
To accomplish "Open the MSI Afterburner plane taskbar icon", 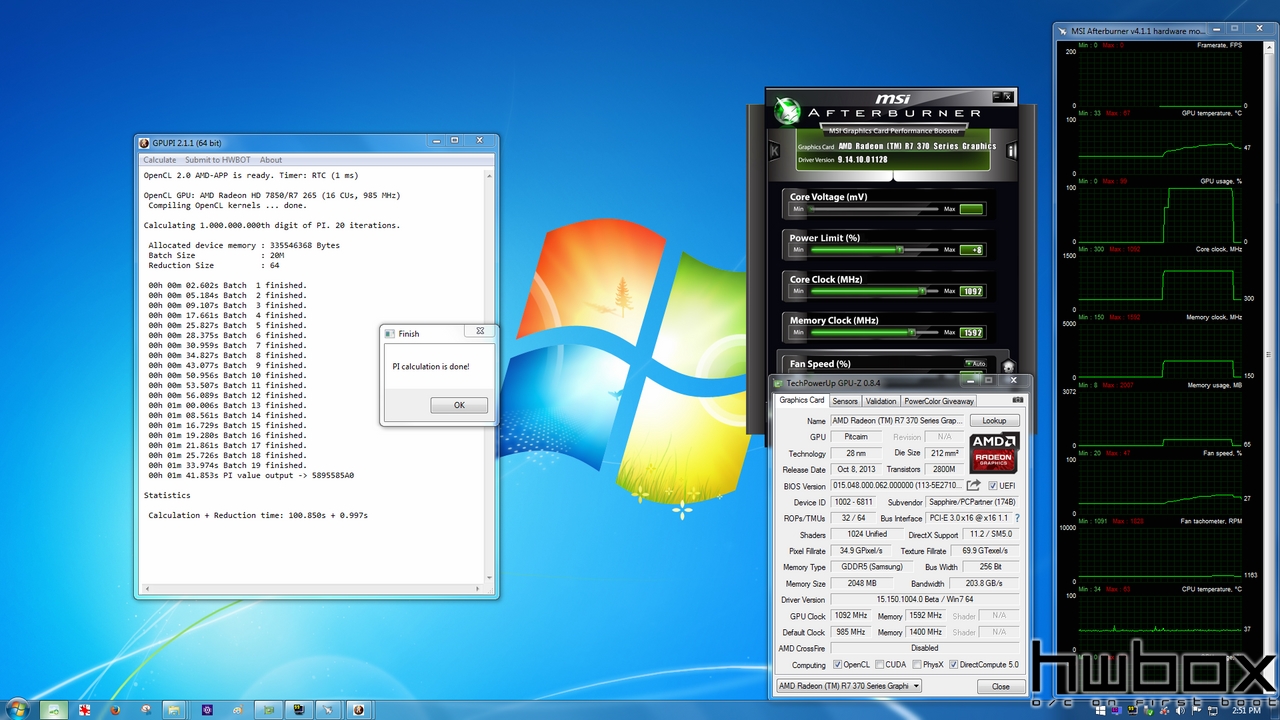I will click(x=328, y=710).
